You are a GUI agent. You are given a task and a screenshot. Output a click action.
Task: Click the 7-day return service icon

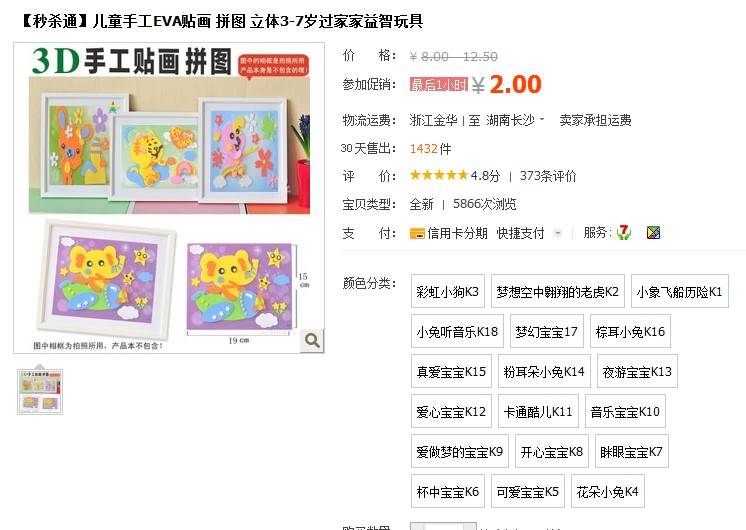[623, 233]
